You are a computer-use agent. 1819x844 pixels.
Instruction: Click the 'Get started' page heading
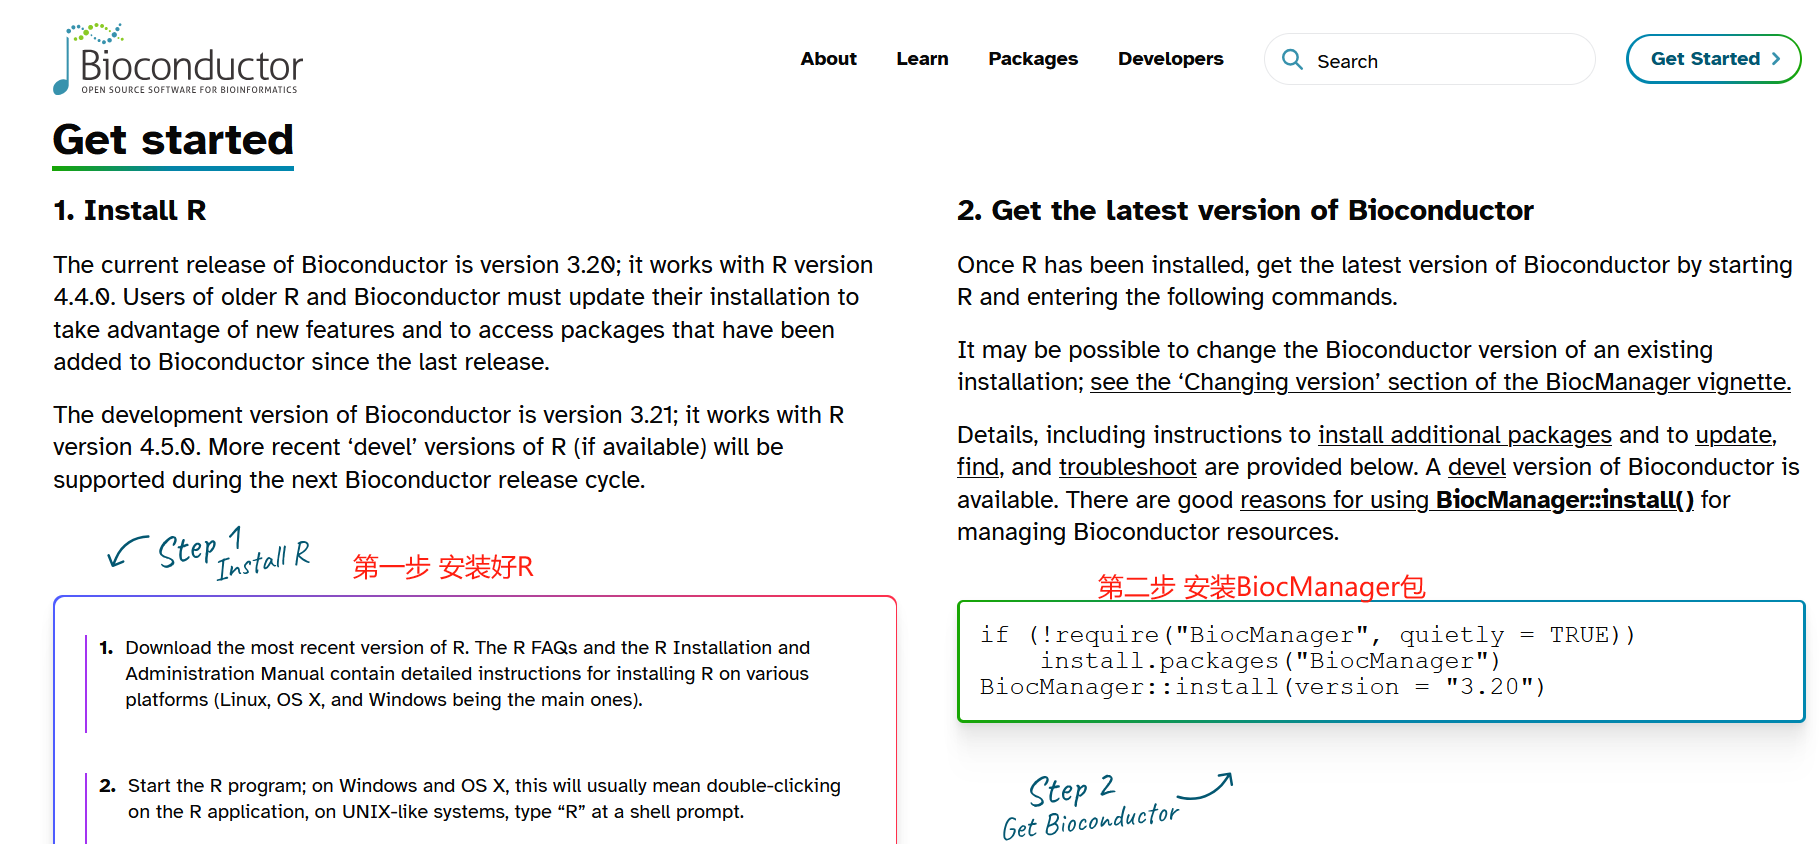pyautogui.click(x=173, y=140)
